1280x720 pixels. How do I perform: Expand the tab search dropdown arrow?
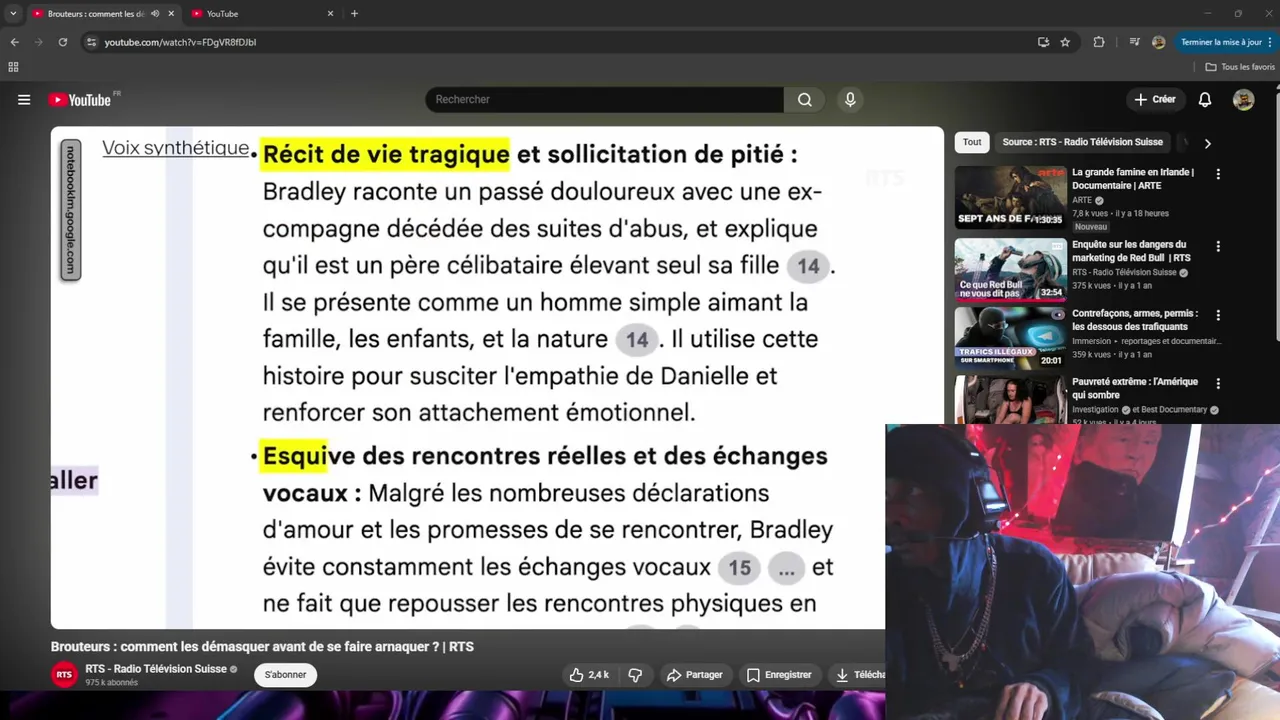point(13,14)
